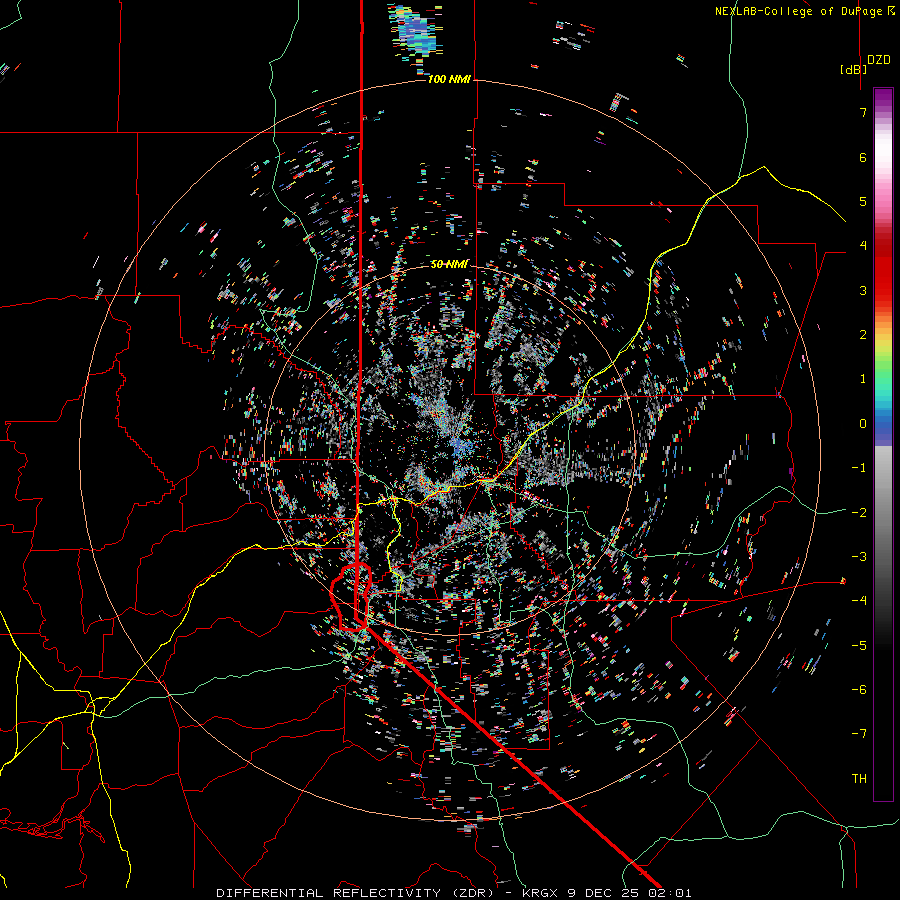Click the 100 NMI range ring label
Screen dimensions: 900x900
(449, 79)
